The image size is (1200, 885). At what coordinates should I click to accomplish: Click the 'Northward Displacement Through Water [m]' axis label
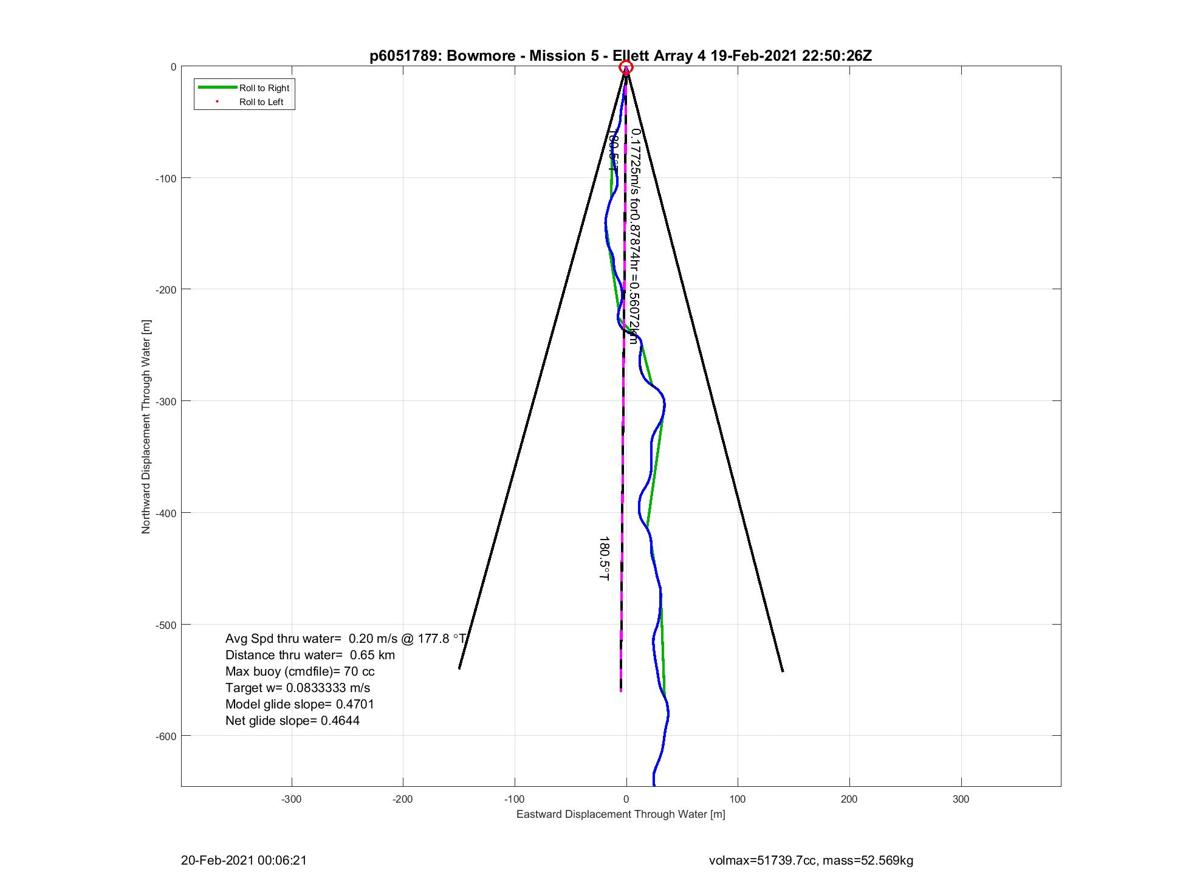point(146,427)
